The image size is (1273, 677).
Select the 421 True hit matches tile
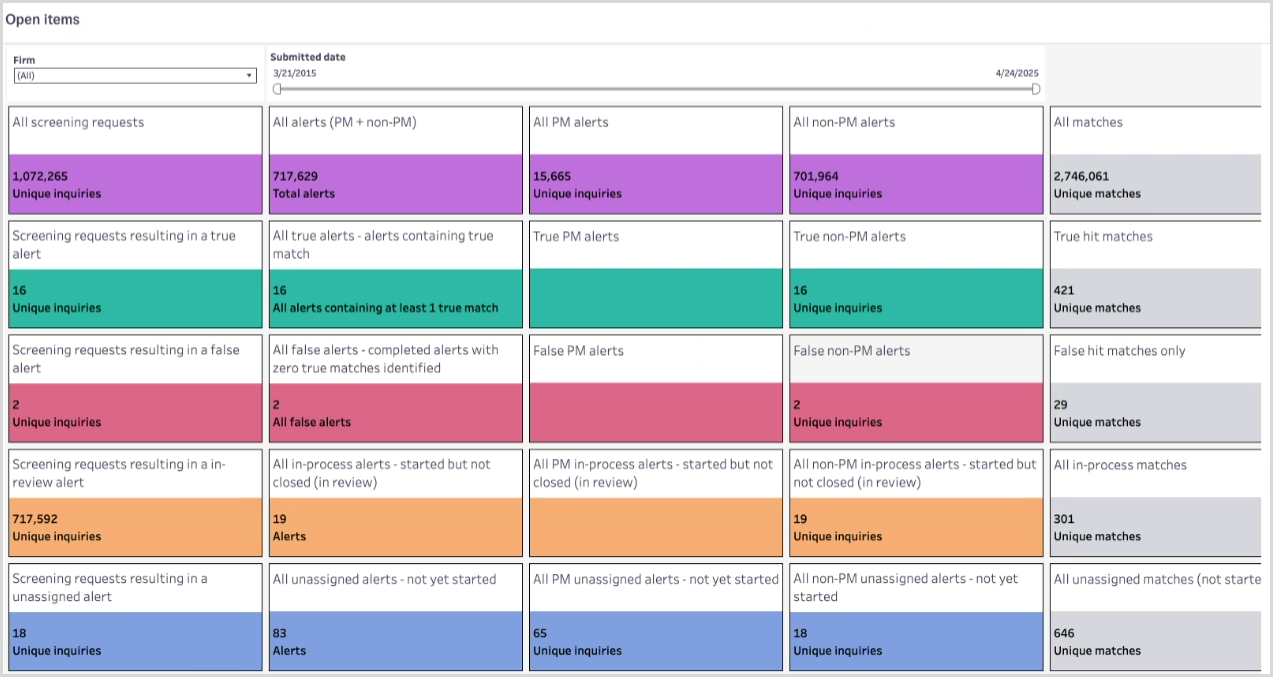point(1154,298)
